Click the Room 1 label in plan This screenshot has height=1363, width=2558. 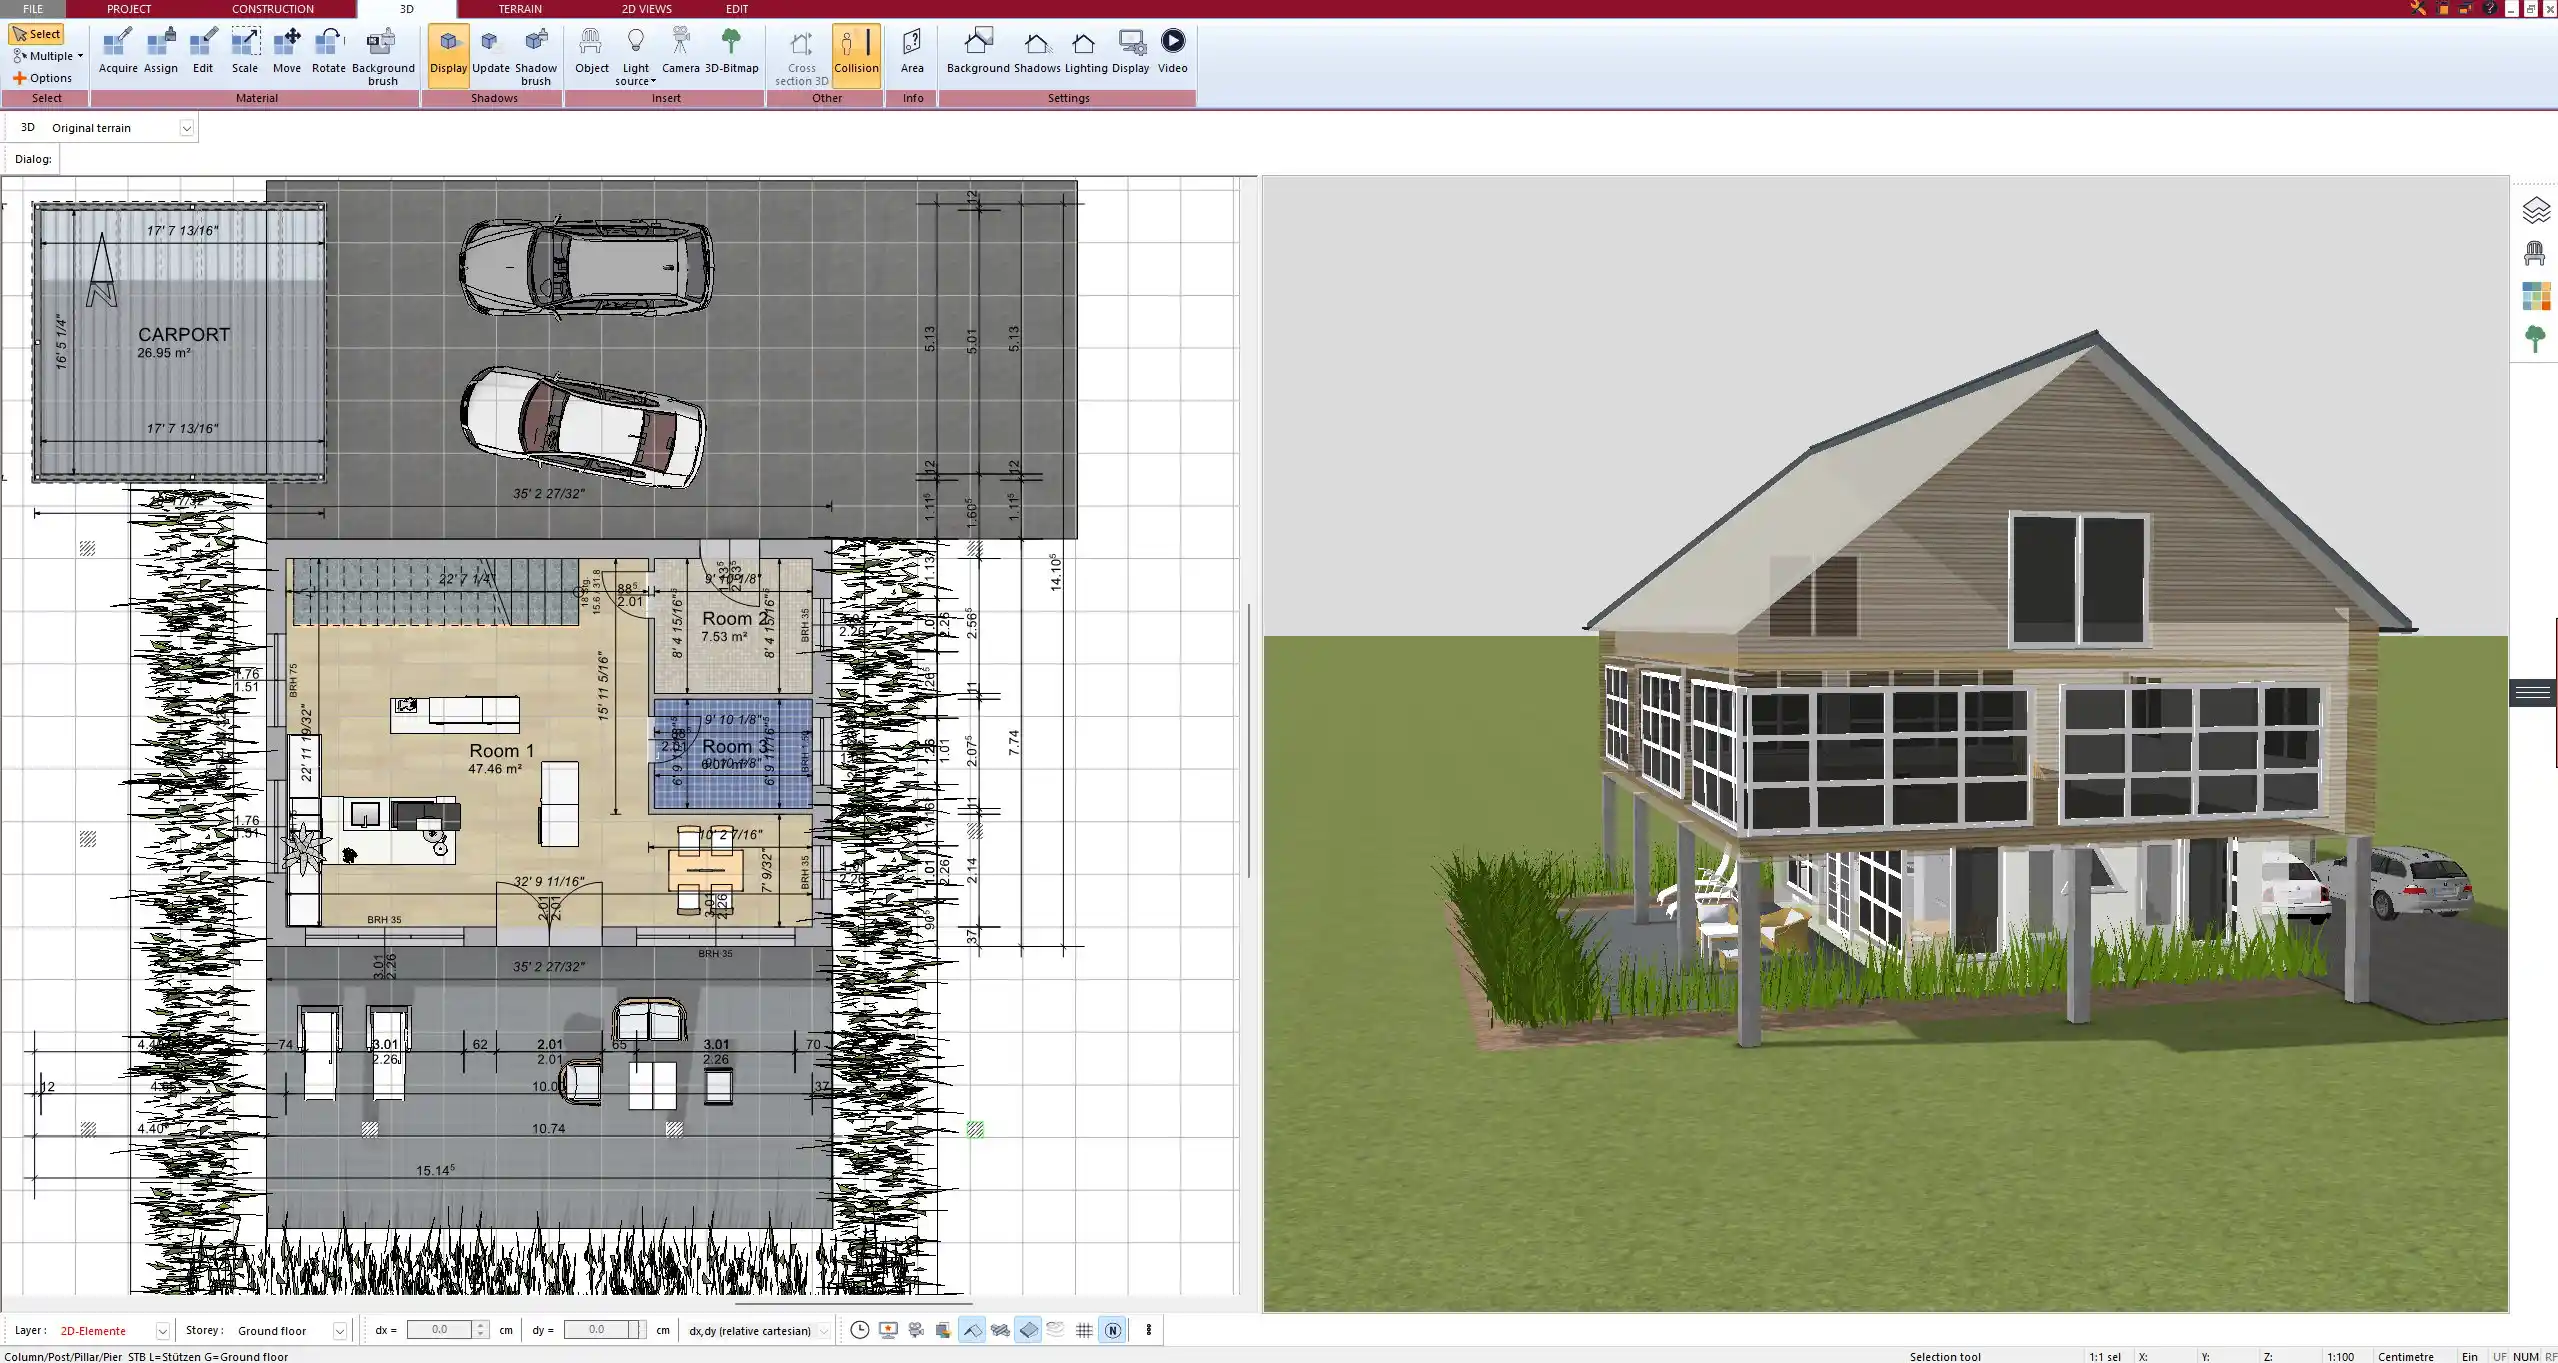pos(501,751)
